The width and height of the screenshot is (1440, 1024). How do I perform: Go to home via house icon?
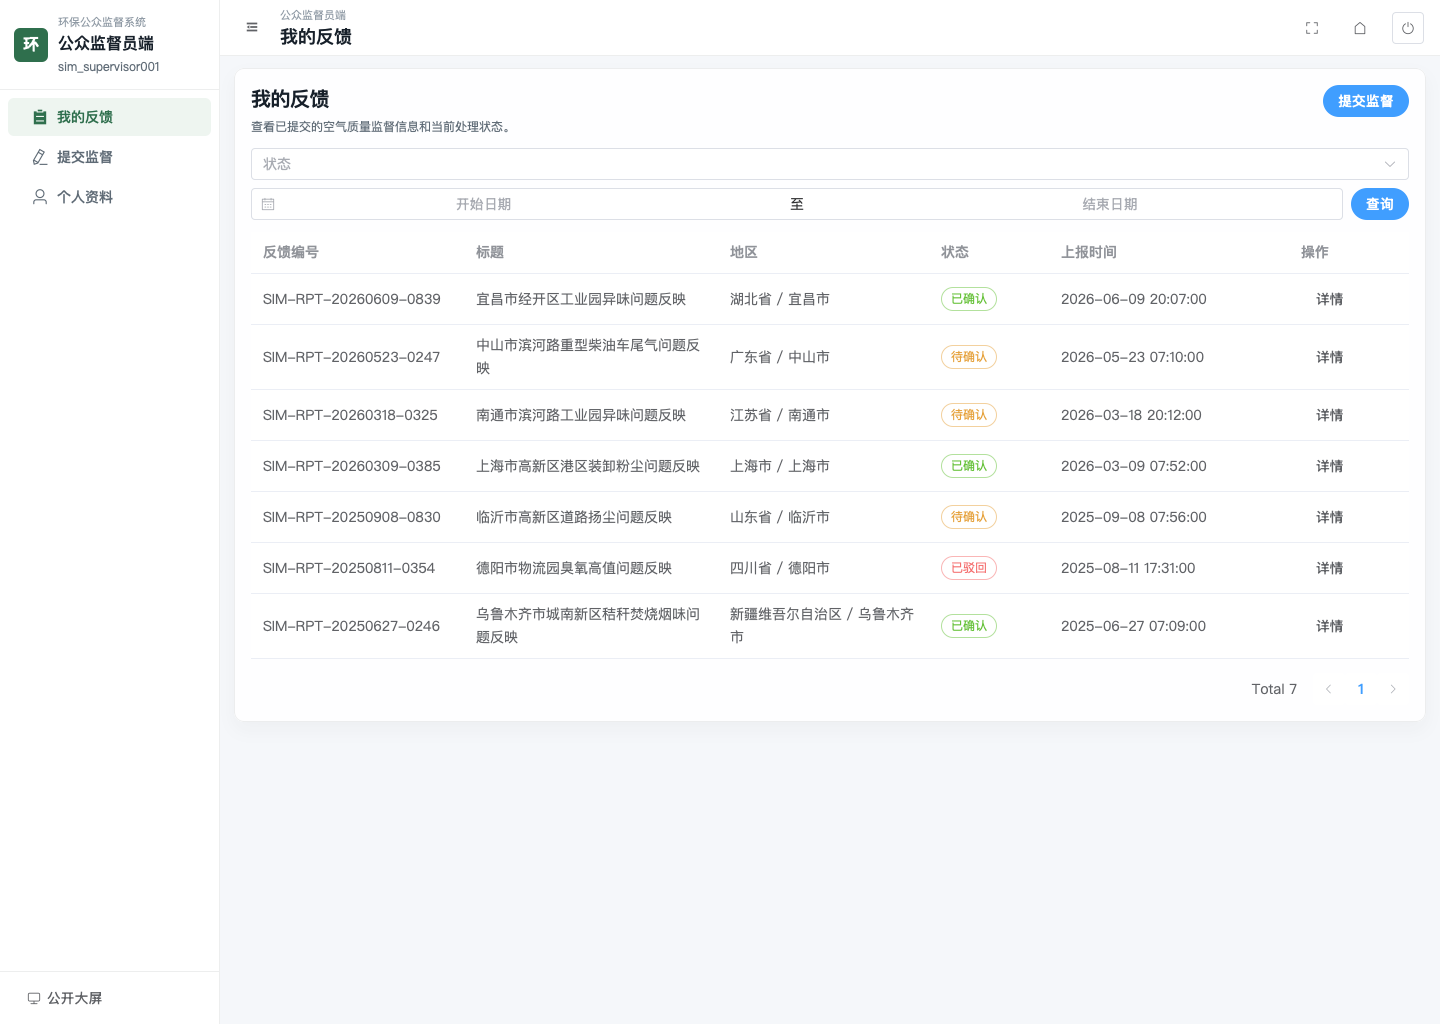(1360, 28)
